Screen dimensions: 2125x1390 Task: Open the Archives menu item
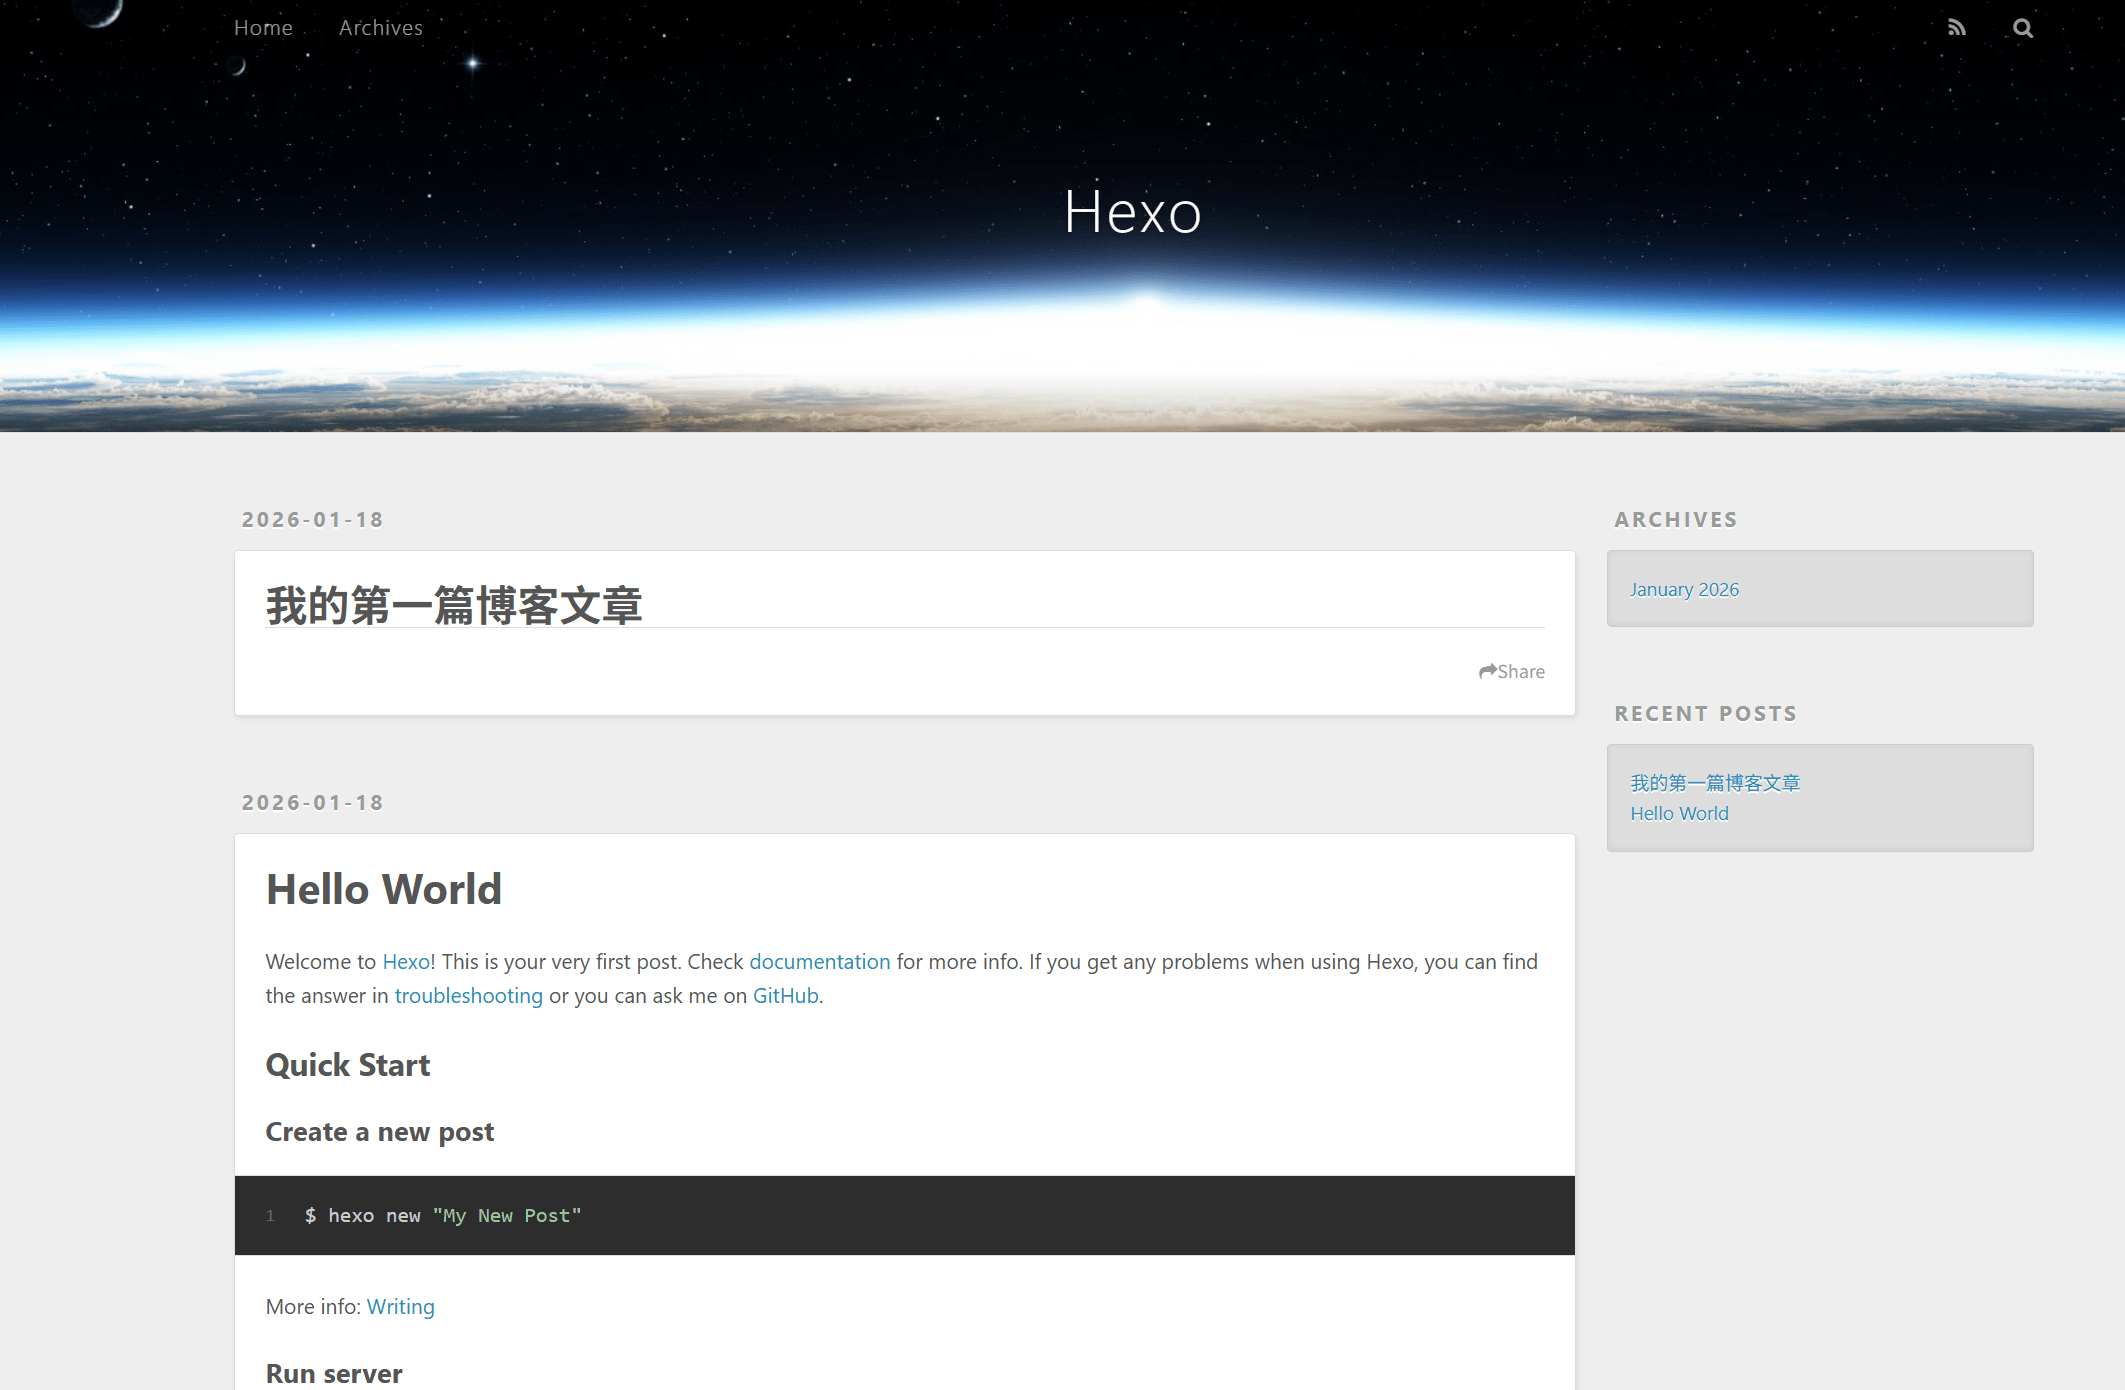tap(380, 28)
